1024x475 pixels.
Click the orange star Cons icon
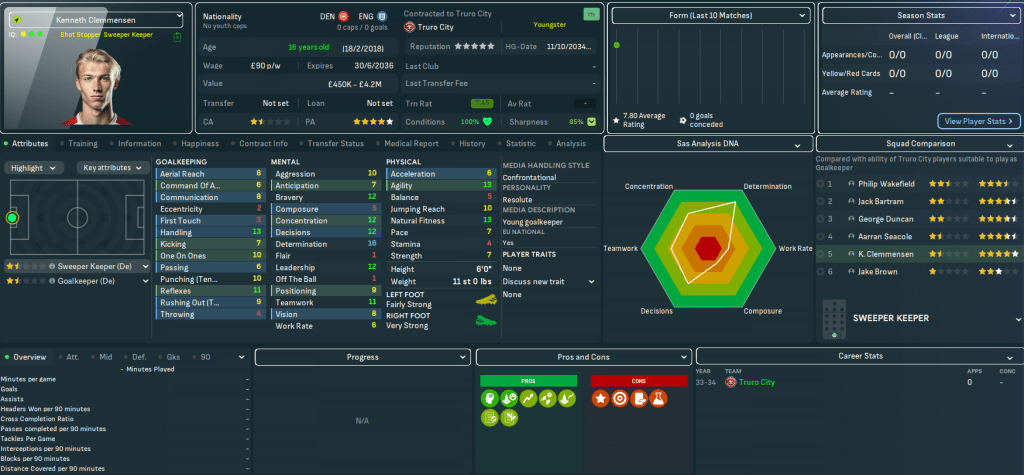coord(601,399)
